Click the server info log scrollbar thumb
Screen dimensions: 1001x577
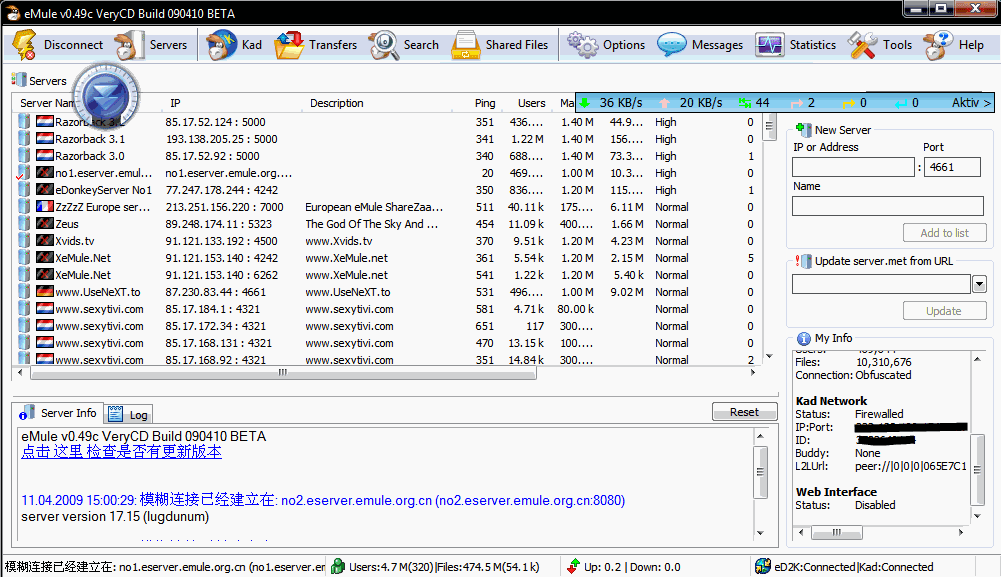(x=760, y=472)
